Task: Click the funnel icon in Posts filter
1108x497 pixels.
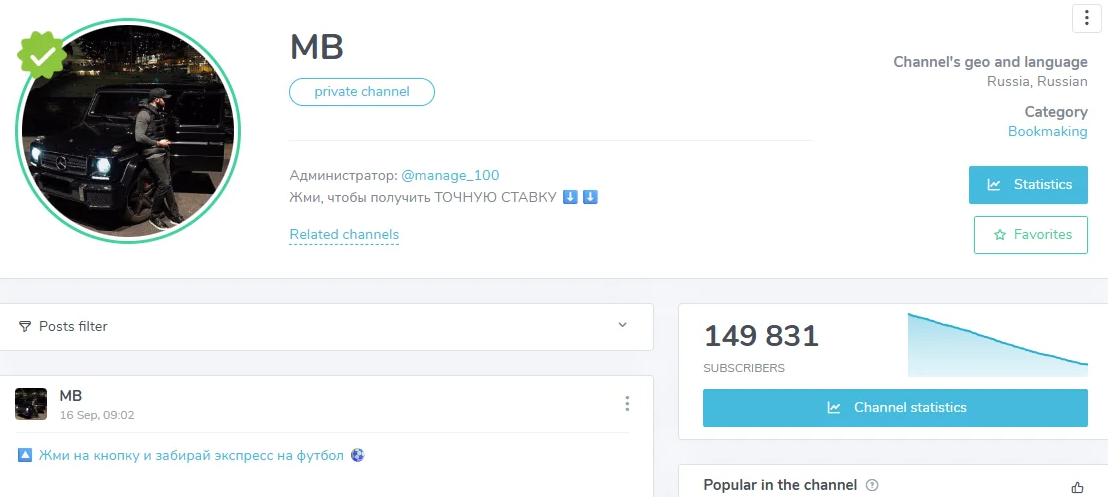Action: [x=25, y=327]
